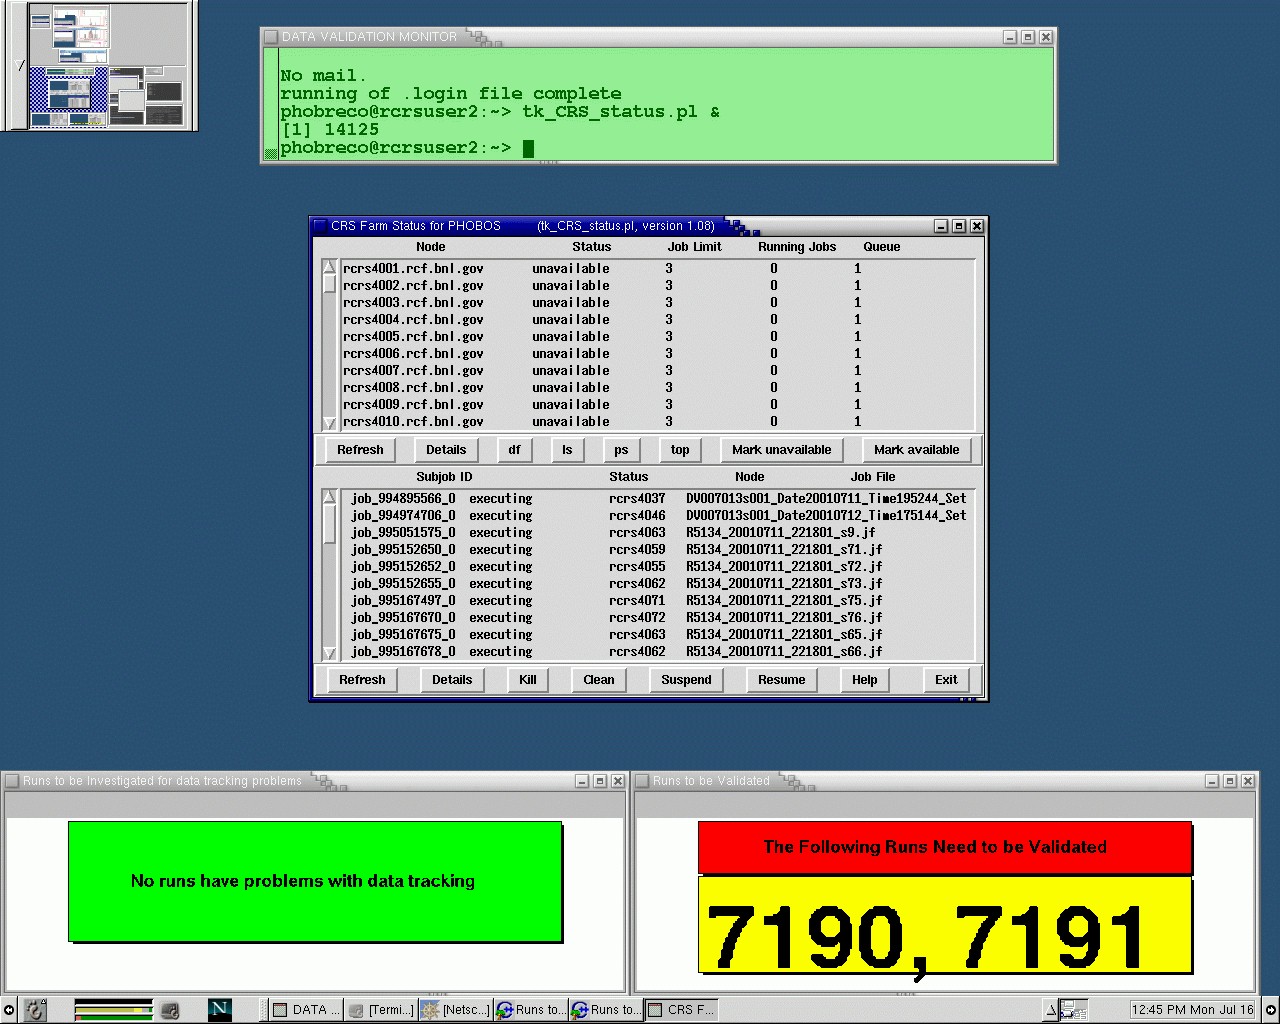Image resolution: width=1280 pixels, height=1024 pixels.
Task: Hide panel with right edge arrow
Action: 1271,1010
